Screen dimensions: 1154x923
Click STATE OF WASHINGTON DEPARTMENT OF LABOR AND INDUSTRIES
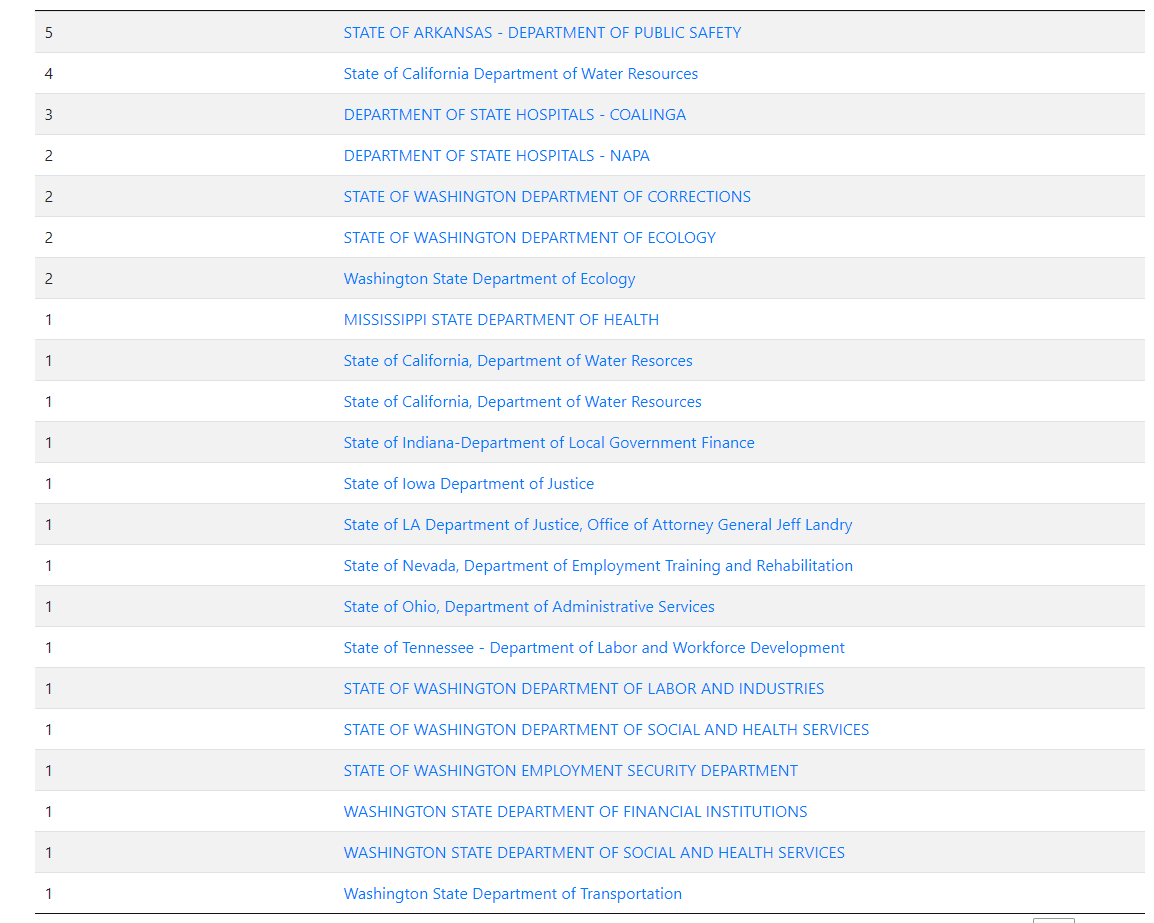[x=584, y=689]
